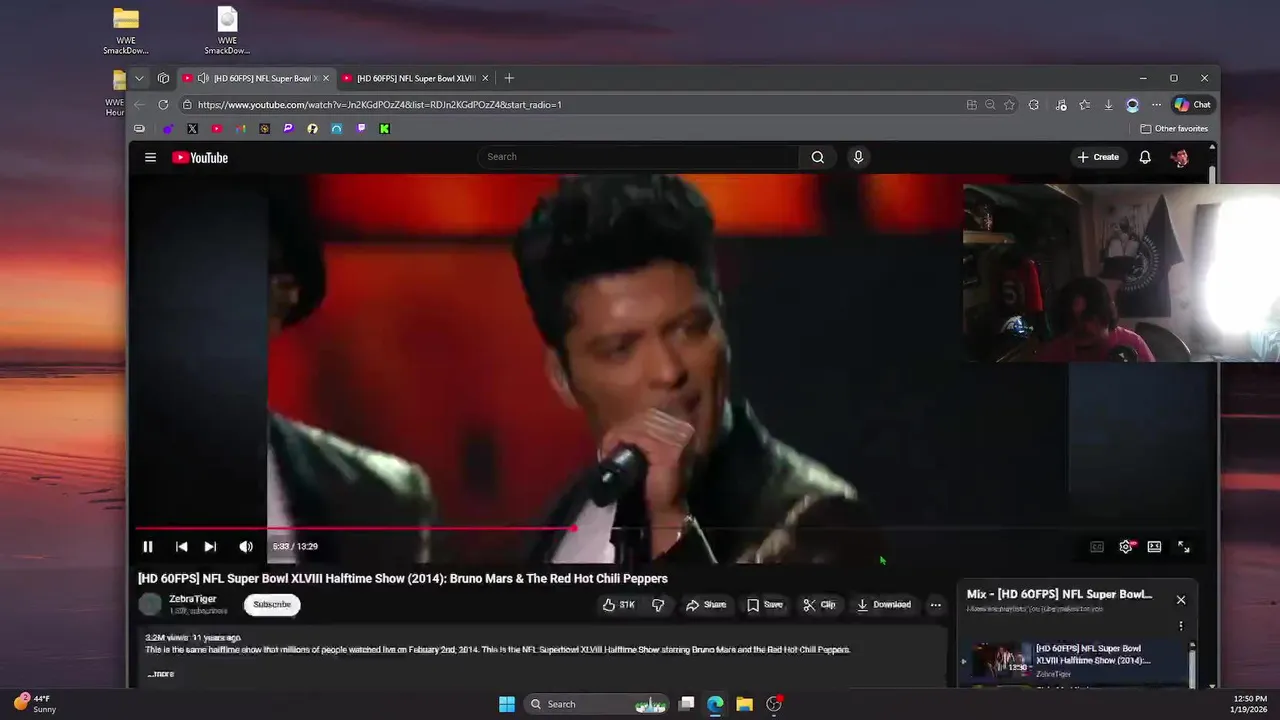
Task: Open File Explorer from taskbar
Action: point(744,704)
